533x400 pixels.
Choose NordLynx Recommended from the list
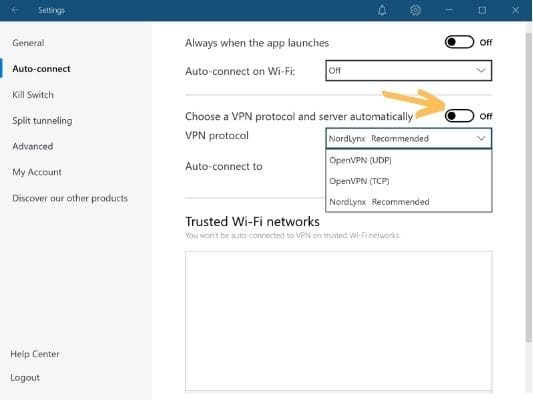(x=409, y=202)
